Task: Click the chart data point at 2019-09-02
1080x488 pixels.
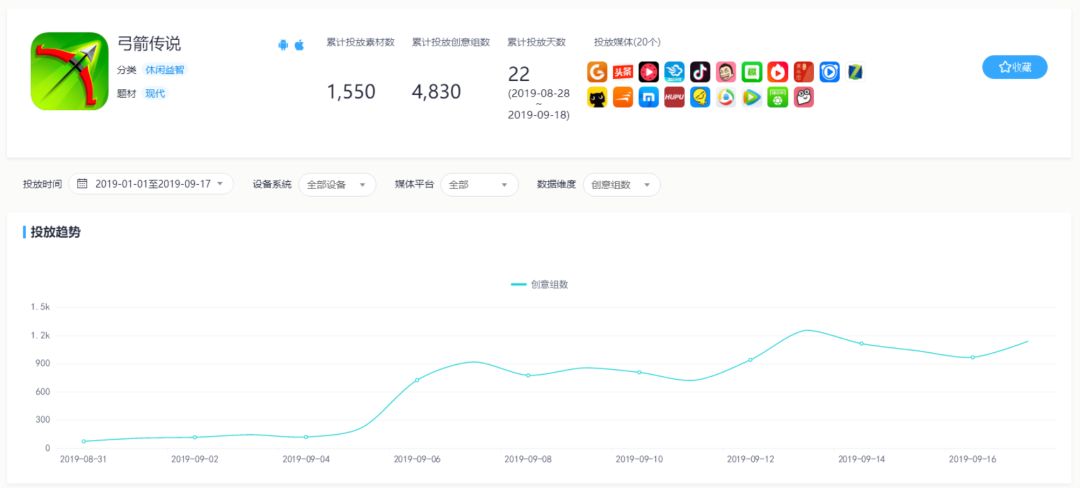Action: click(x=195, y=437)
